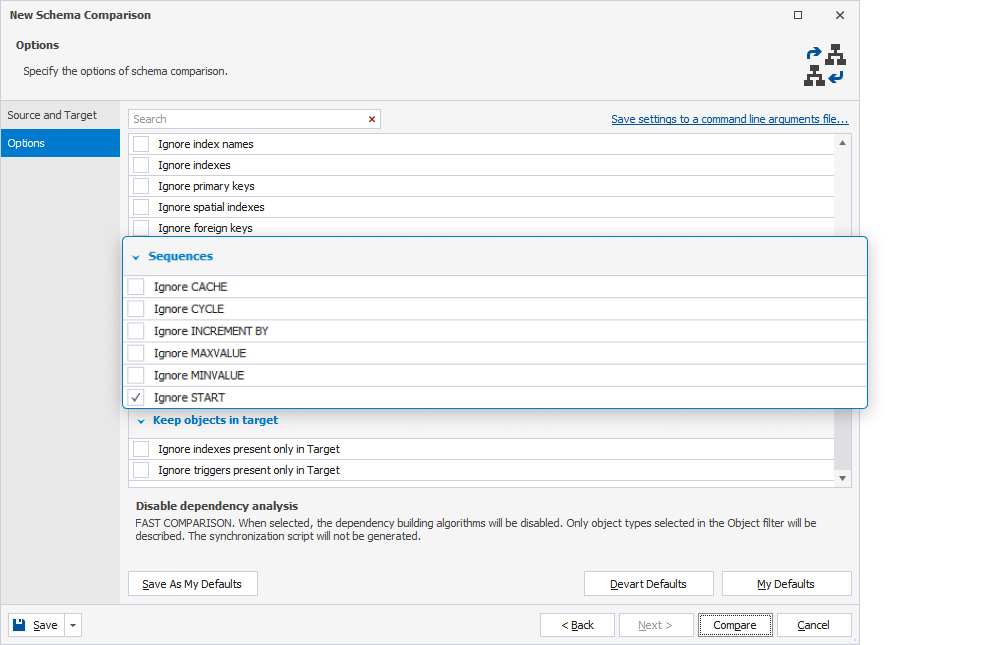Click the Sequences group header text
The width and height of the screenshot is (1000, 645).
coord(180,256)
